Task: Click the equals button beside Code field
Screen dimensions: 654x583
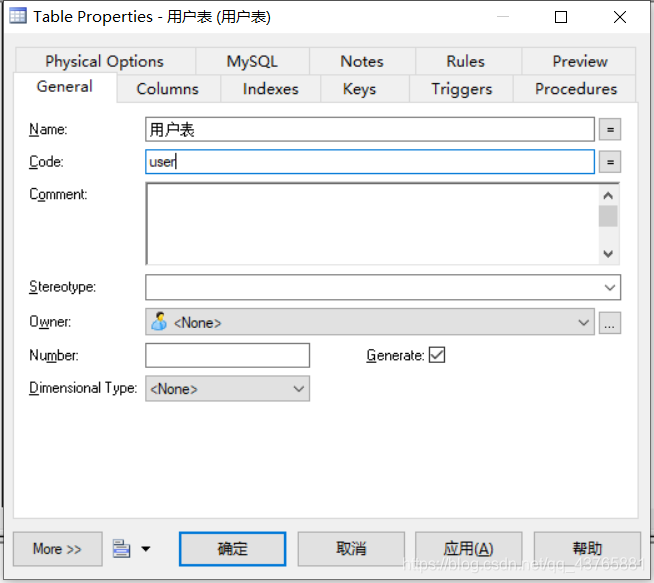Action: (610, 162)
